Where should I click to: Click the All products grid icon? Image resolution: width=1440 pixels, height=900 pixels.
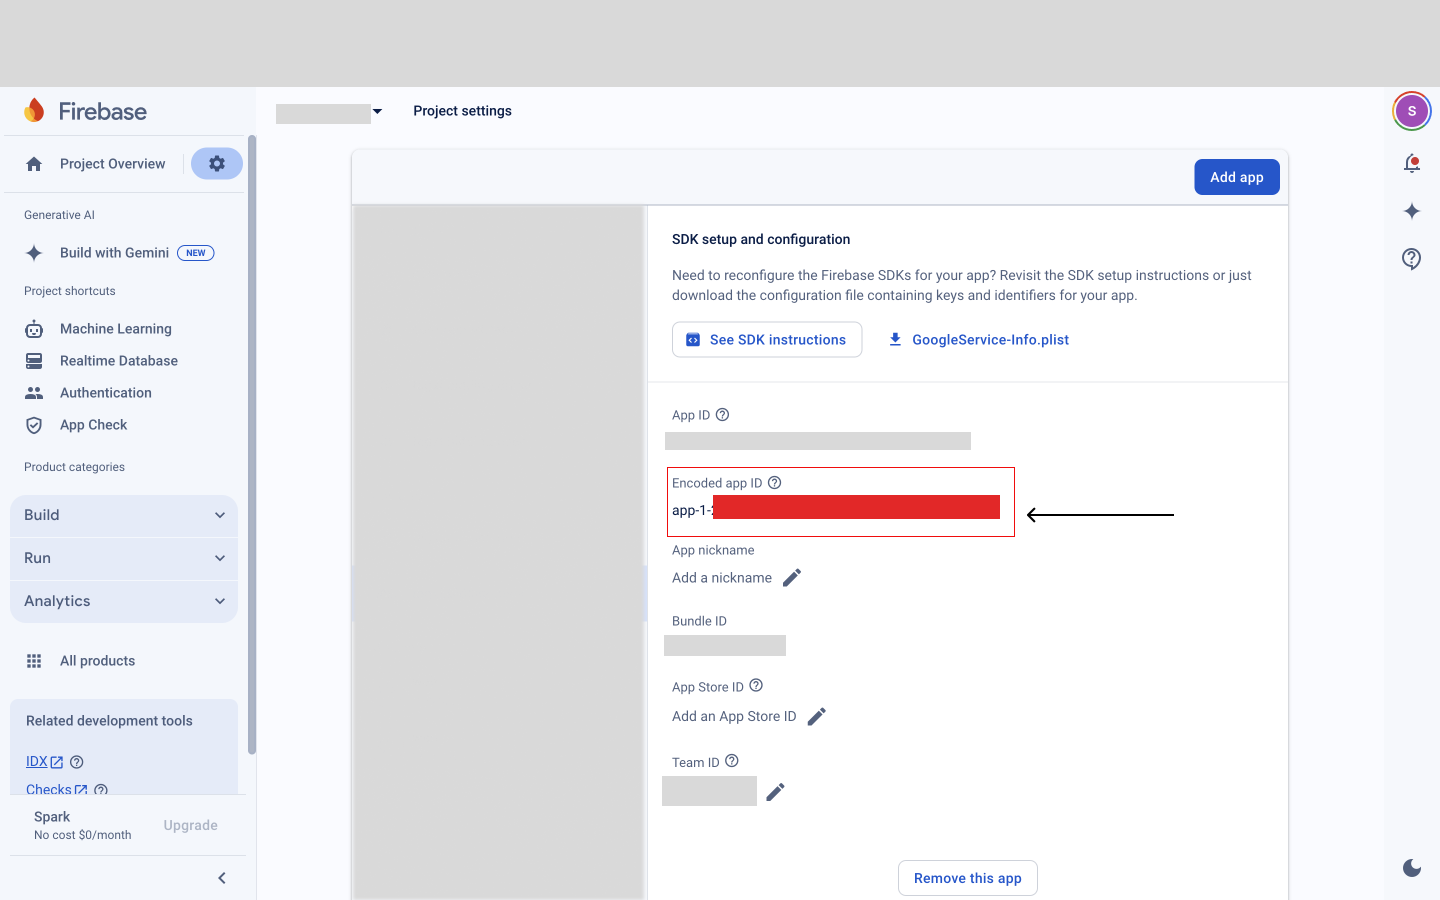[x=34, y=661]
